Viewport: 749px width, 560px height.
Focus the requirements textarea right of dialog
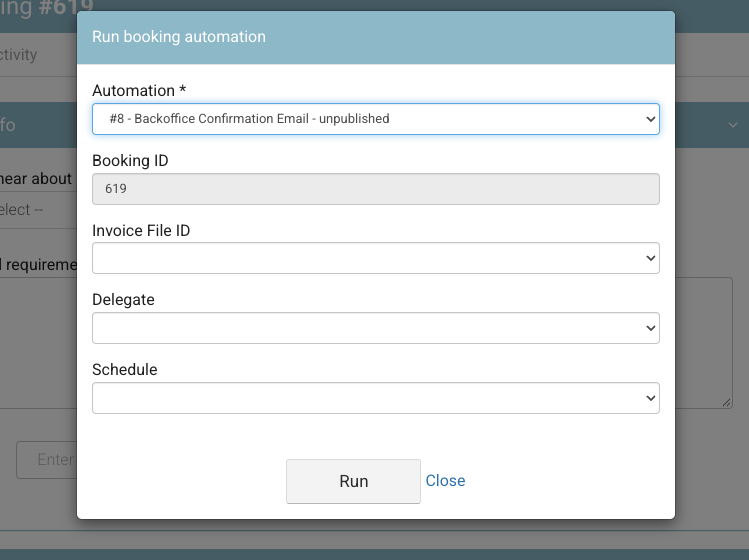coord(704,343)
